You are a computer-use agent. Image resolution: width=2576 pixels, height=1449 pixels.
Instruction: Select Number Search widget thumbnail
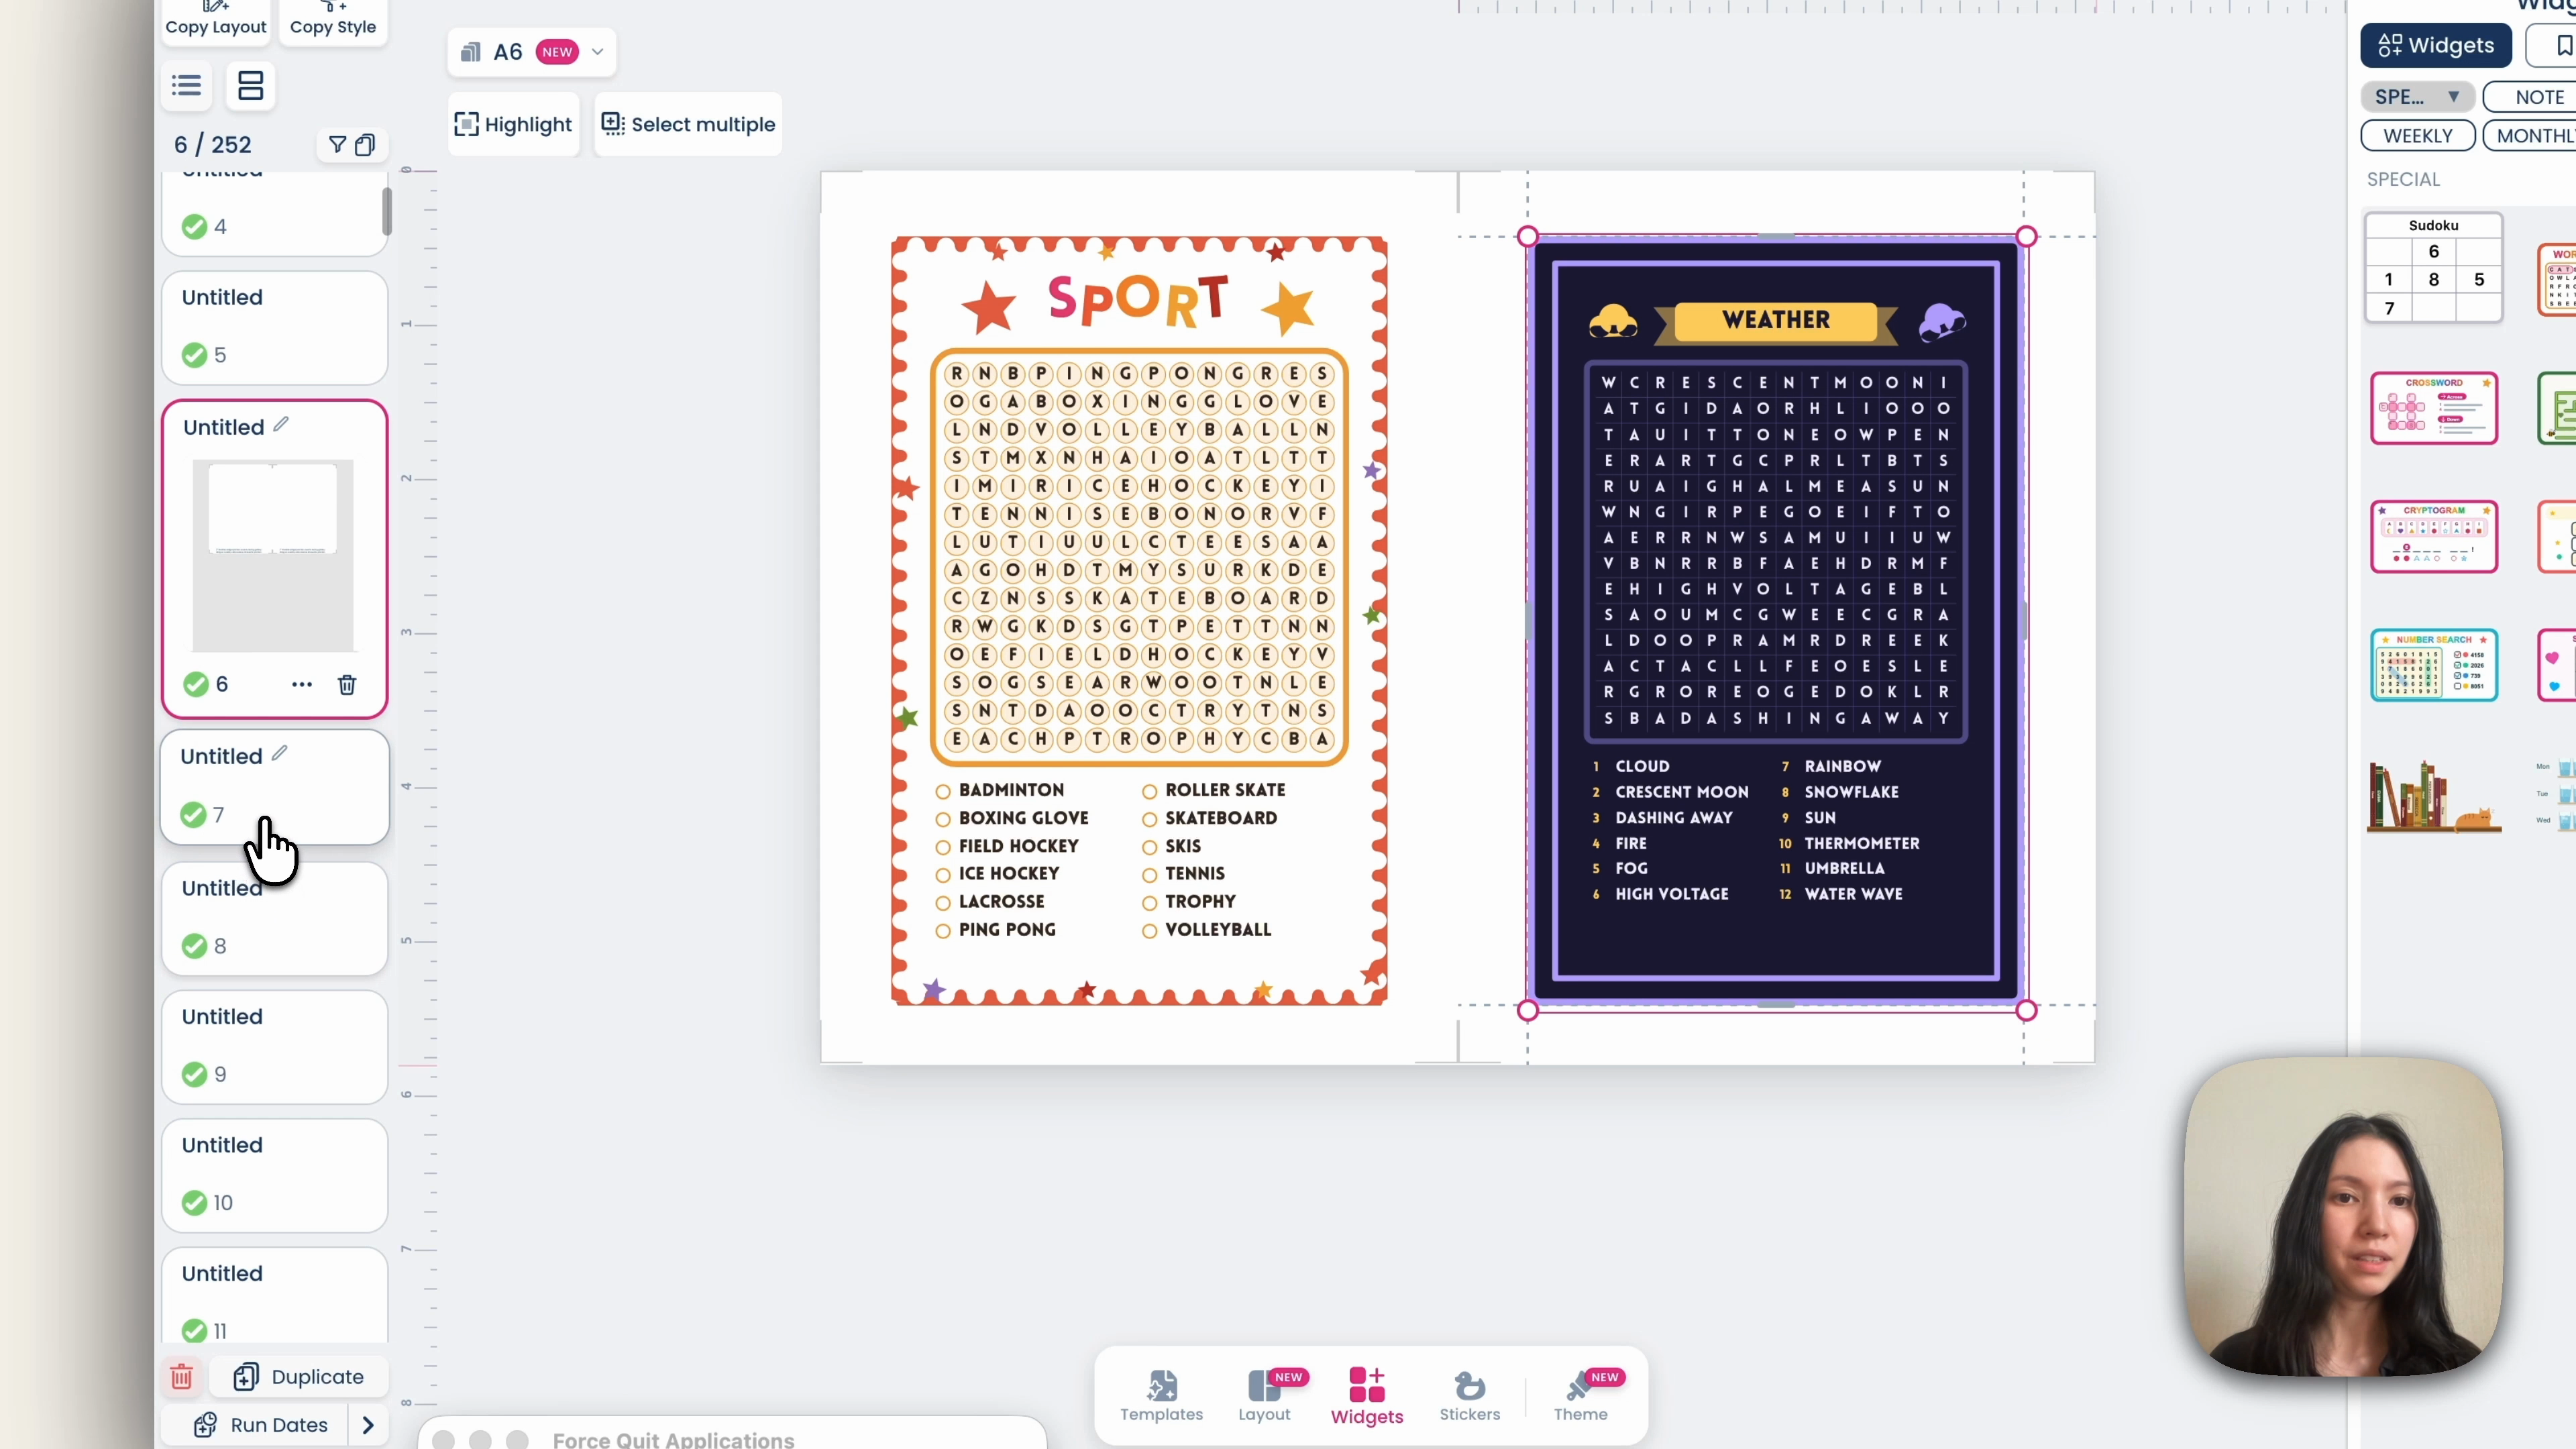[2434, 665]
